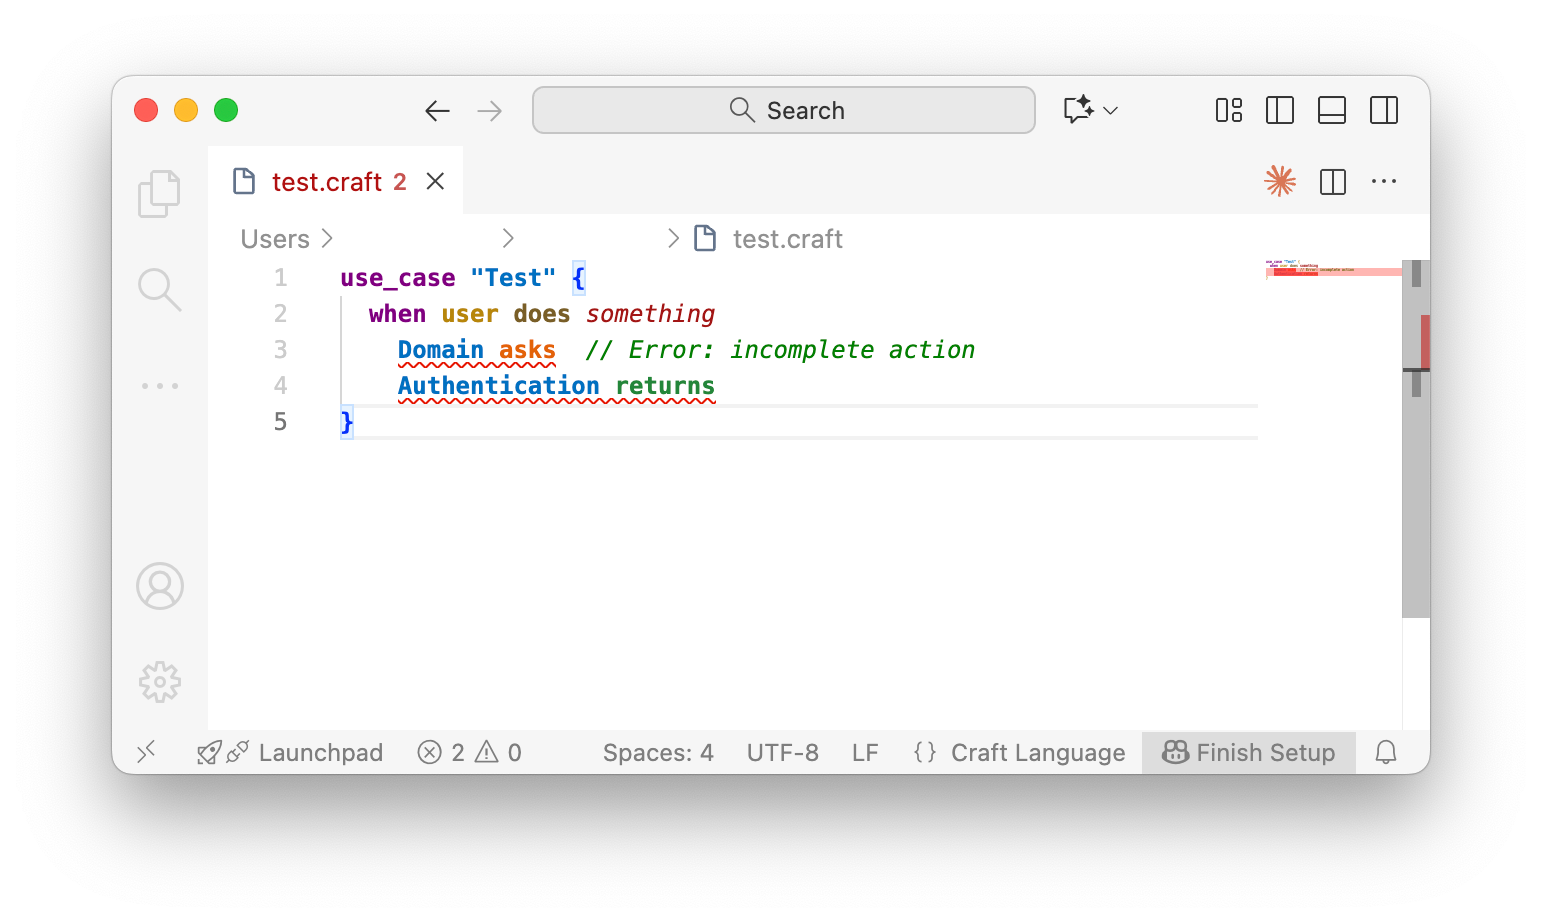Viewport: 1542px width, 922px height.
Task: Toggle the secondary side bar
Action: point(1384,110)
